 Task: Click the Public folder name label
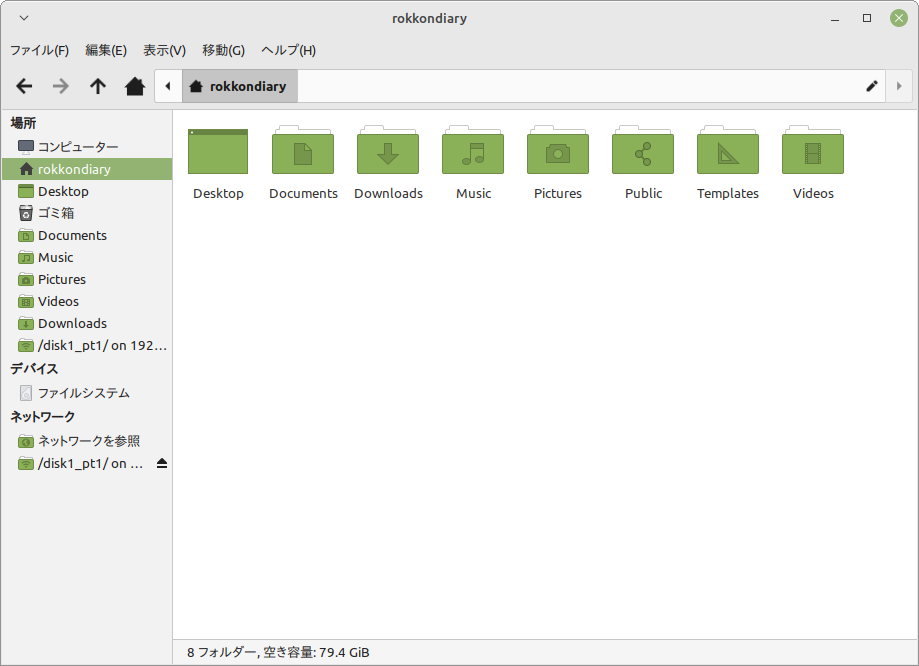(643, 193)
